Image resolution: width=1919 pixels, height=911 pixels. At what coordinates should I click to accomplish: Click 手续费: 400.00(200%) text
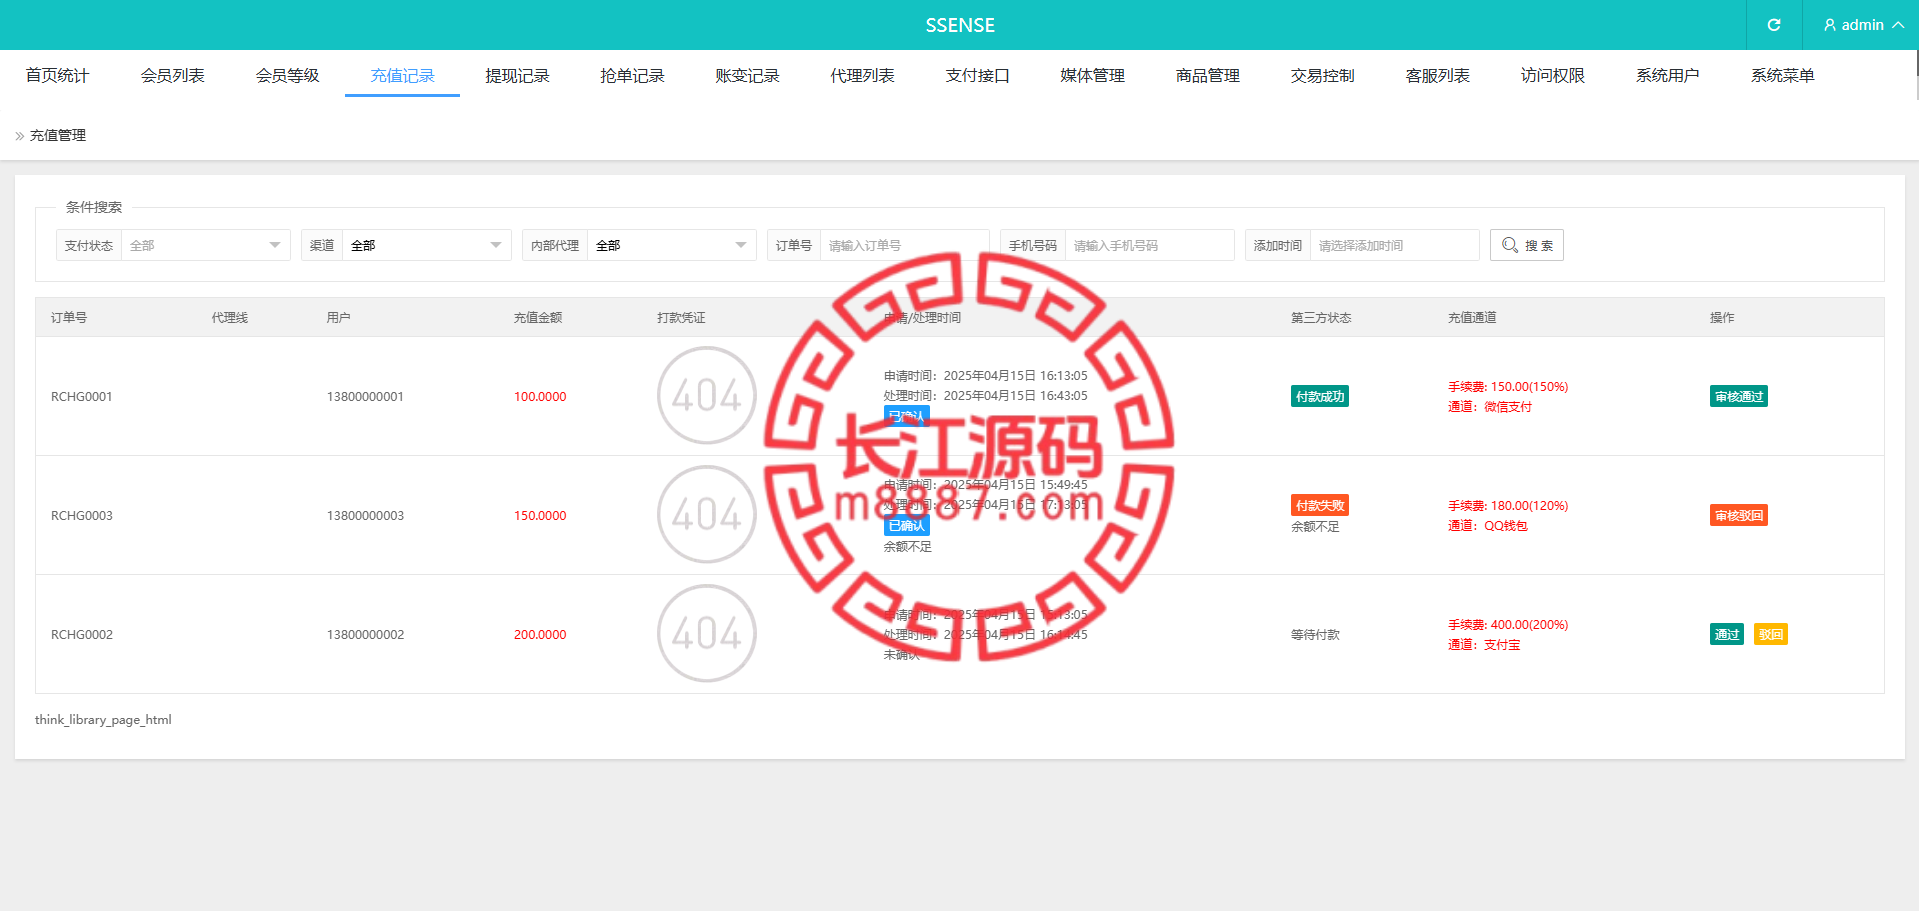click(1508, 625)
